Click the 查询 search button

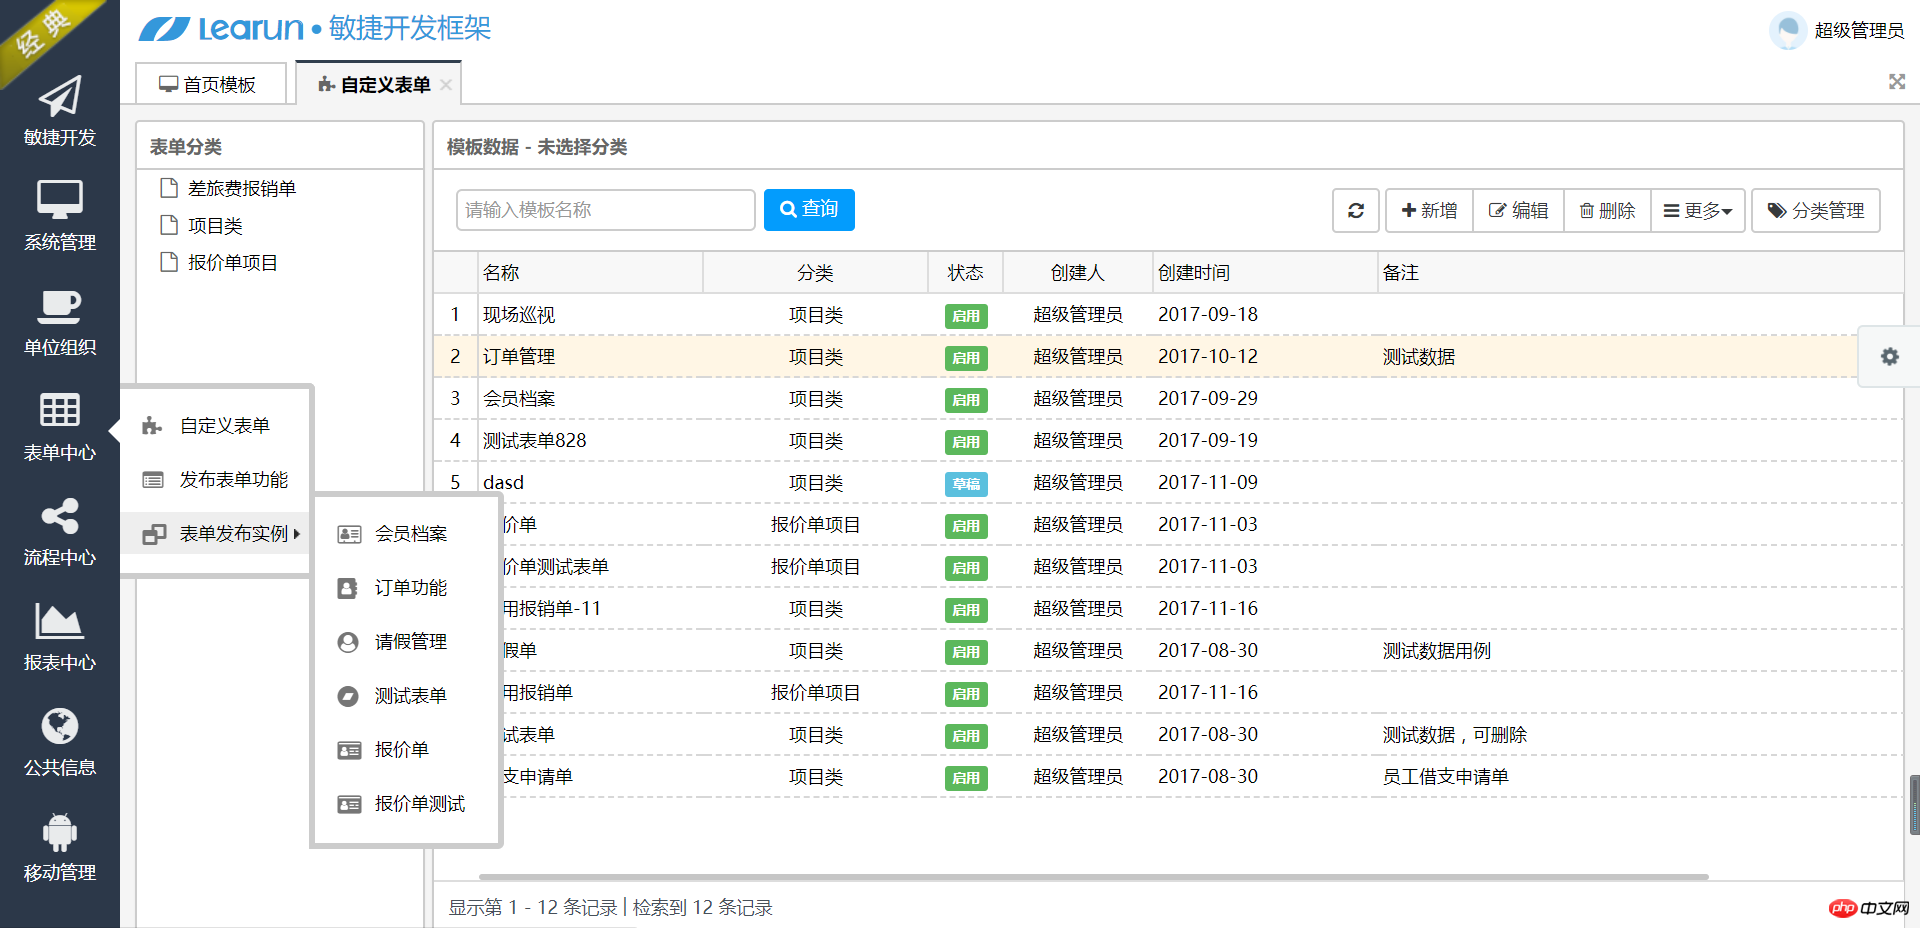(809, 210)
